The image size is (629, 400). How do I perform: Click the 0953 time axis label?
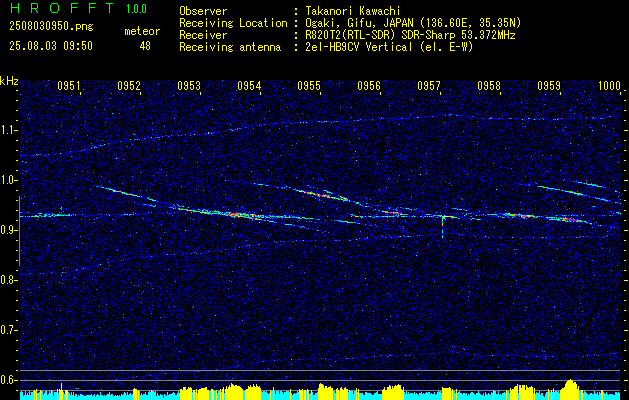189,86
